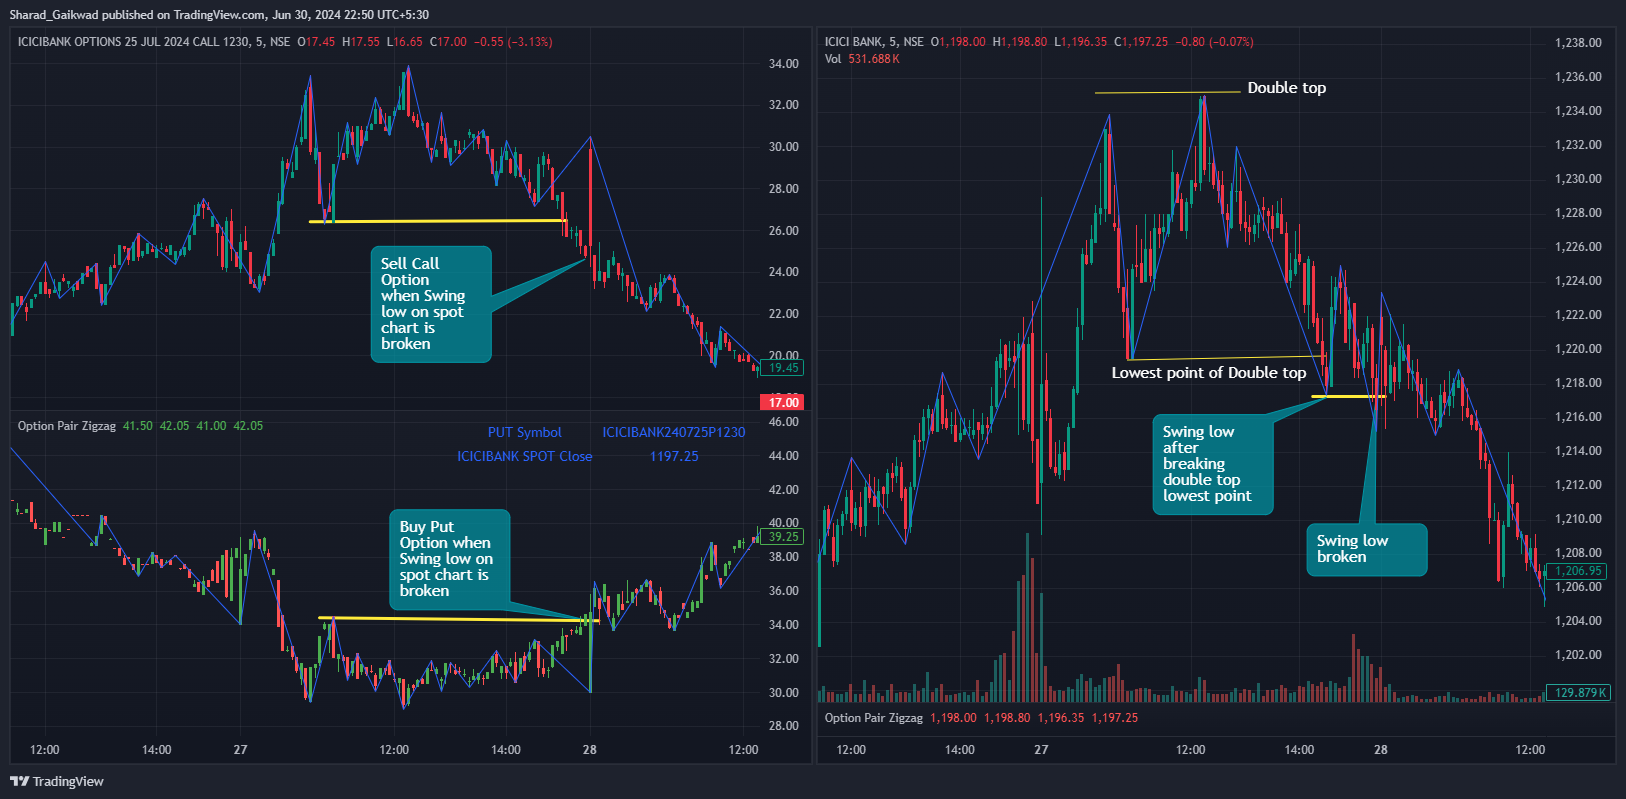The width and height of the screenshot is (1626, 799).
Task: Click the Option Pair Zigzag legend in the put pane
Action: click(x=67, y=426)
